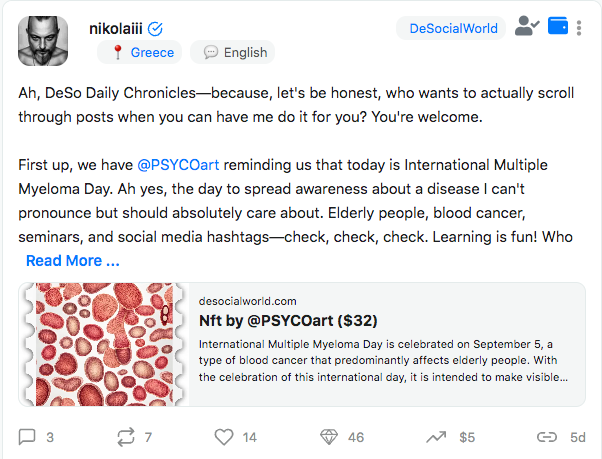The image size is (602, 459).
Task: Open nikolaiii's profile avatar
Action: pos(43,42)
